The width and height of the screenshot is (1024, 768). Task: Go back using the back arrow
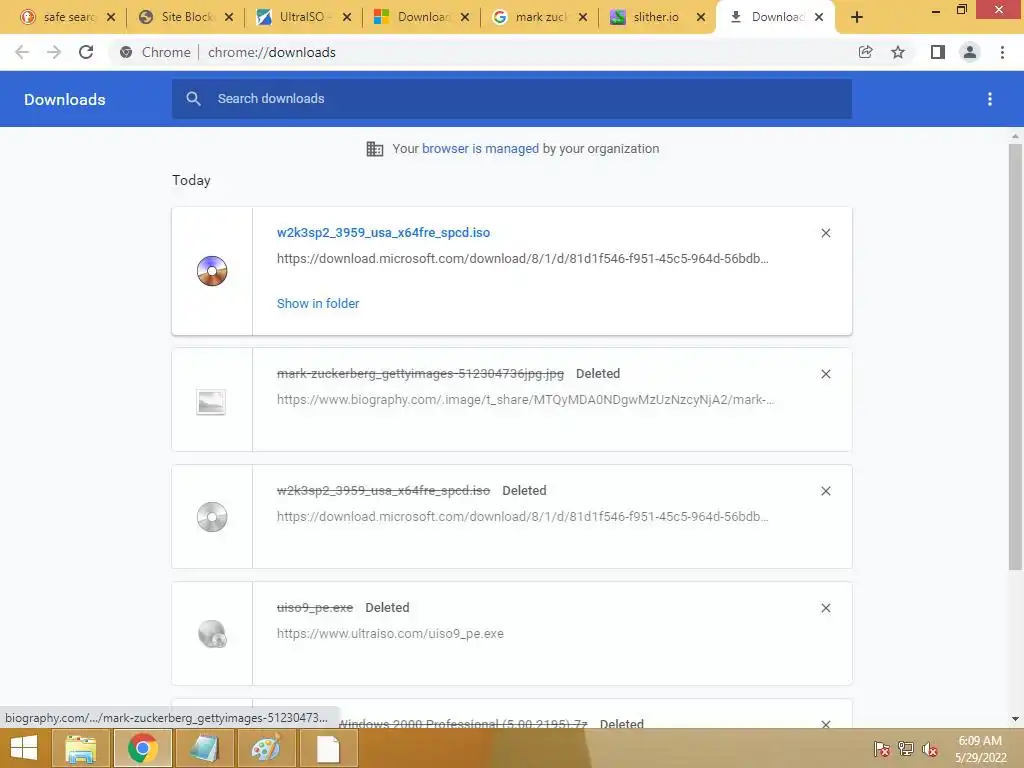tap(22, 52)
